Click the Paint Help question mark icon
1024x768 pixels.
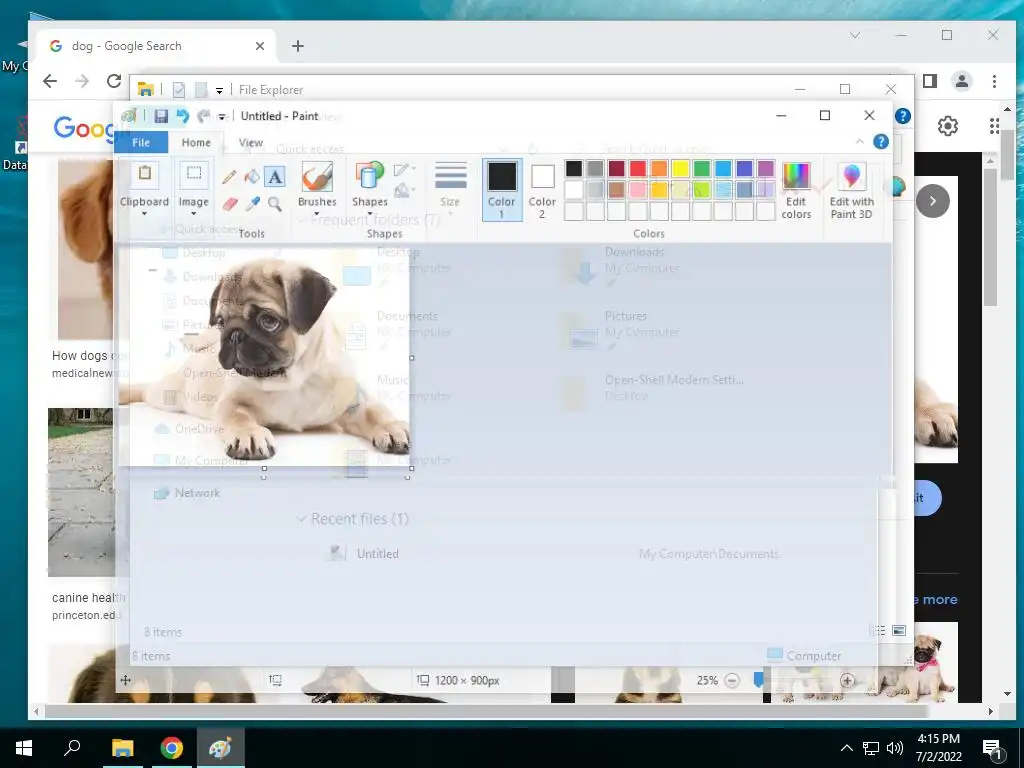(x=881, y=142)
